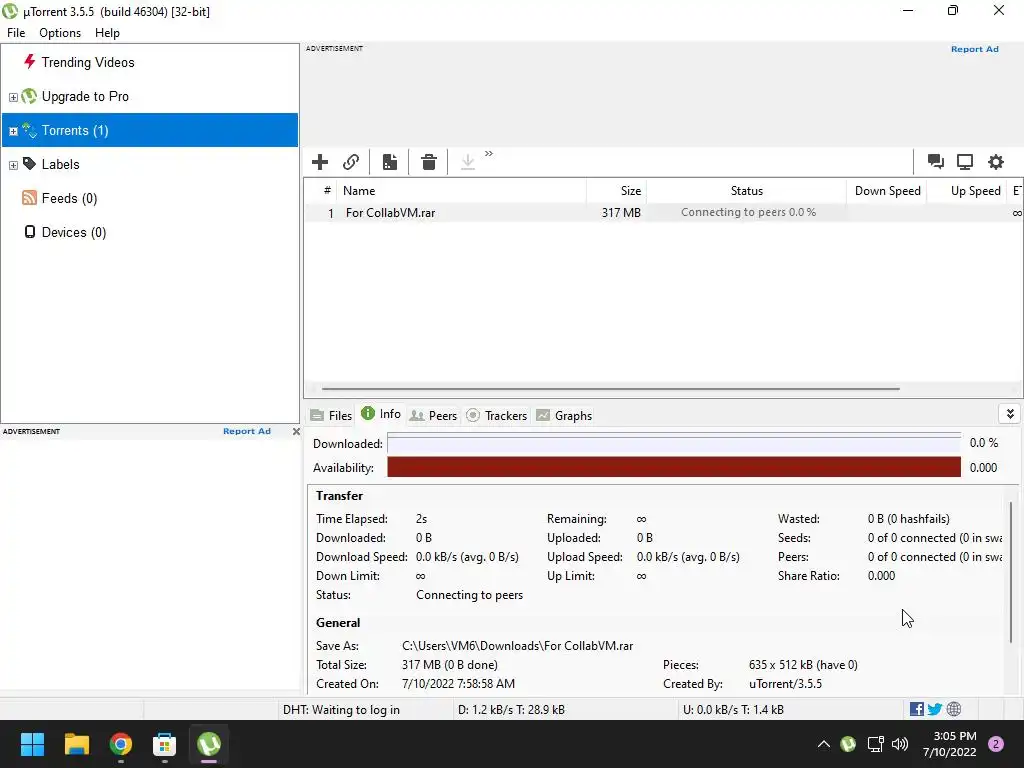Screen dimensions: 1024x768
Task: Click the red Availability bar
Action: (x=674, y=468)
